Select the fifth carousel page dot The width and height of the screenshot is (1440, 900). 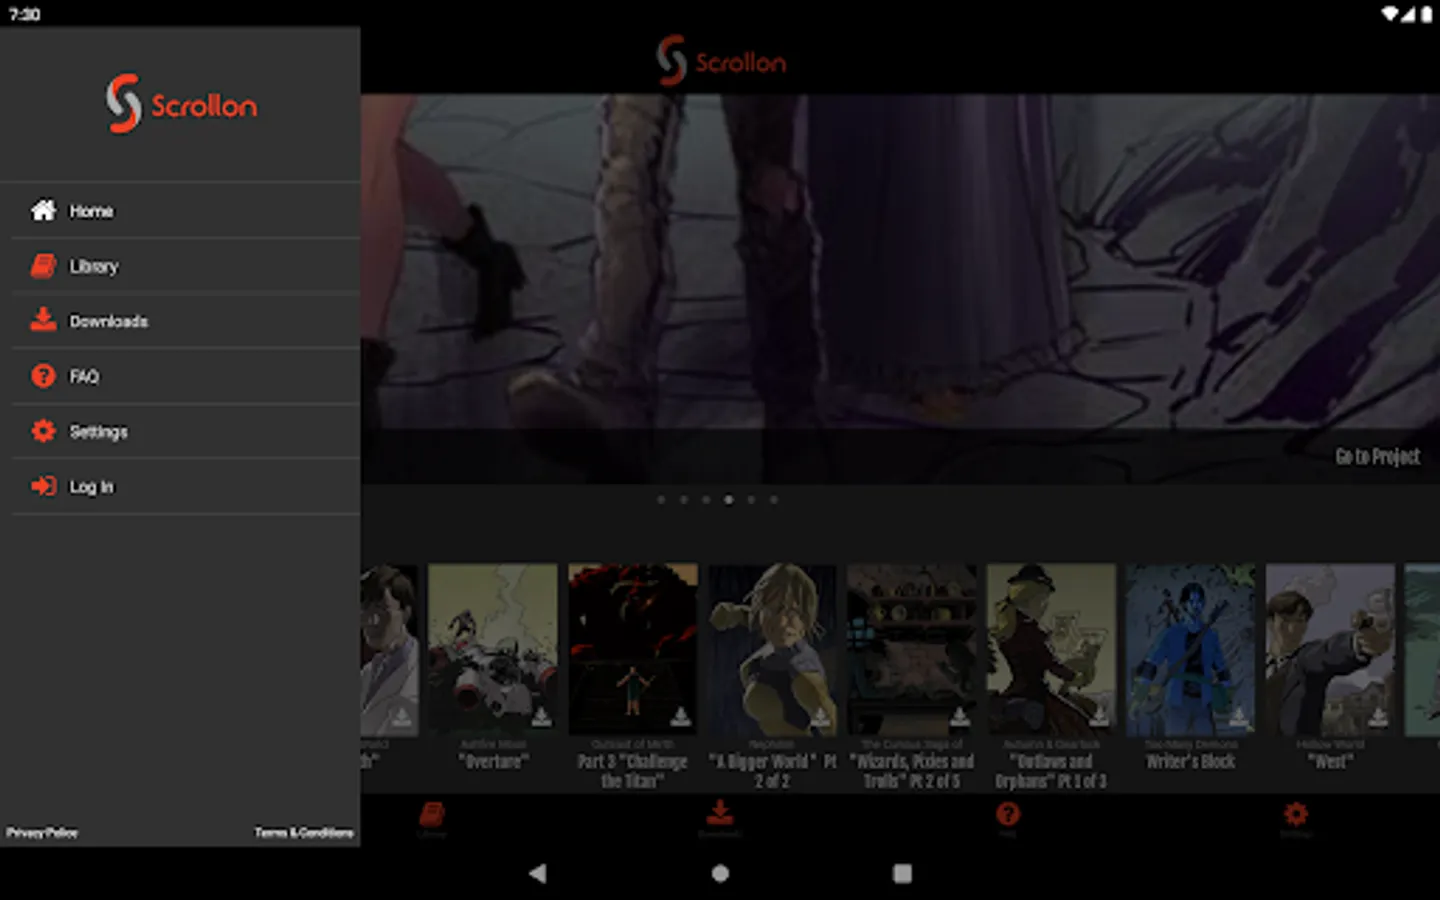click(751, 499)
